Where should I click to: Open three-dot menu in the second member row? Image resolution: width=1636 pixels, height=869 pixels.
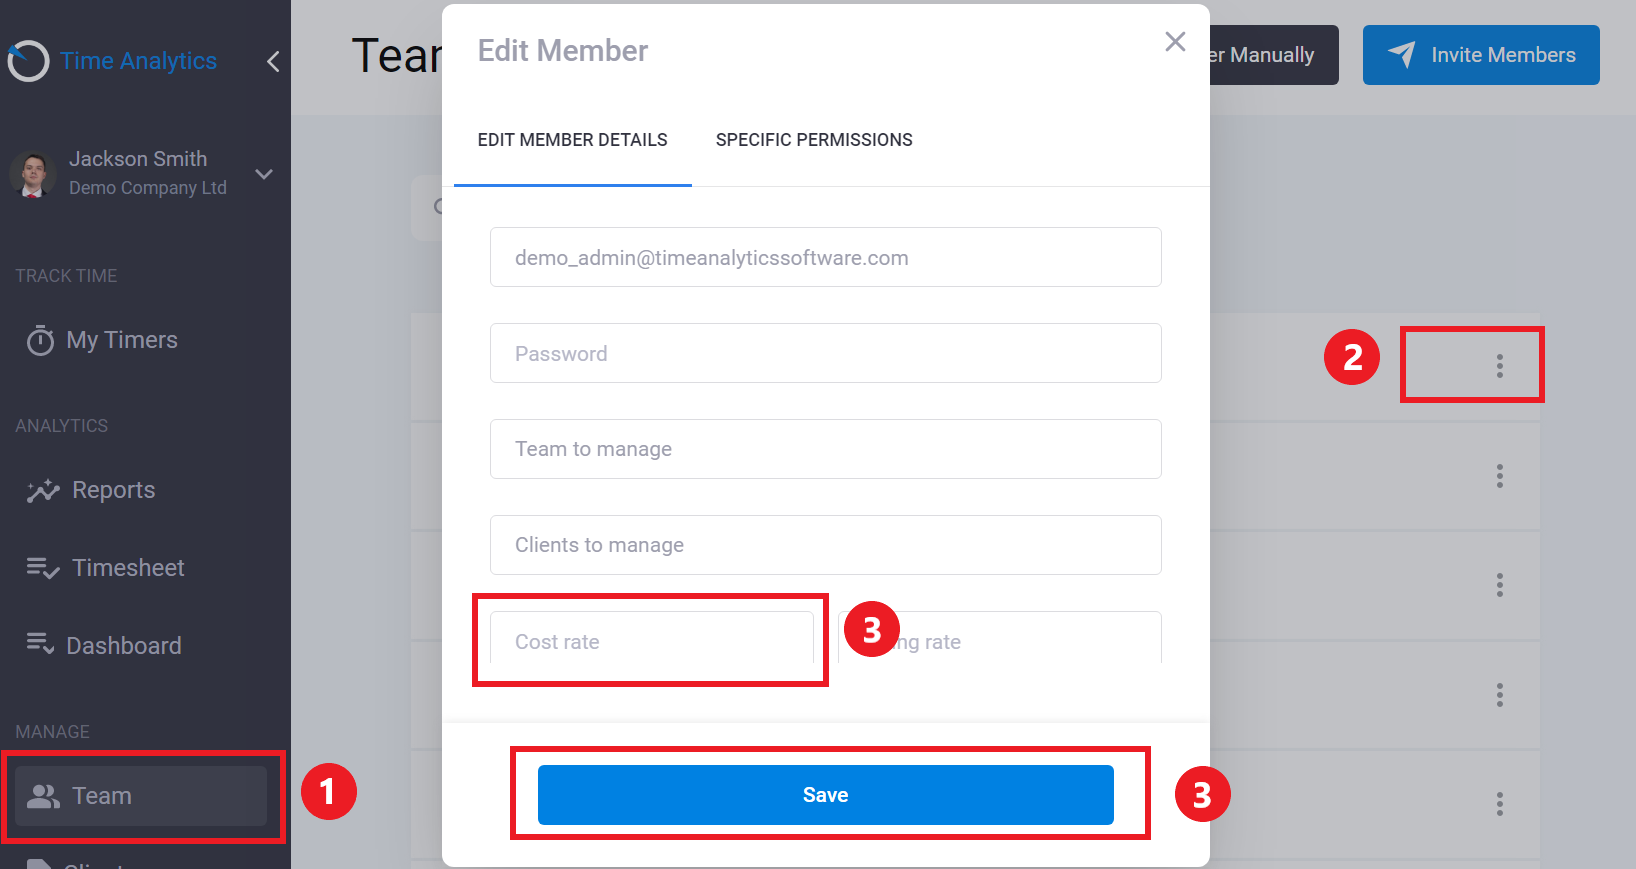(x=1499, y=476)
